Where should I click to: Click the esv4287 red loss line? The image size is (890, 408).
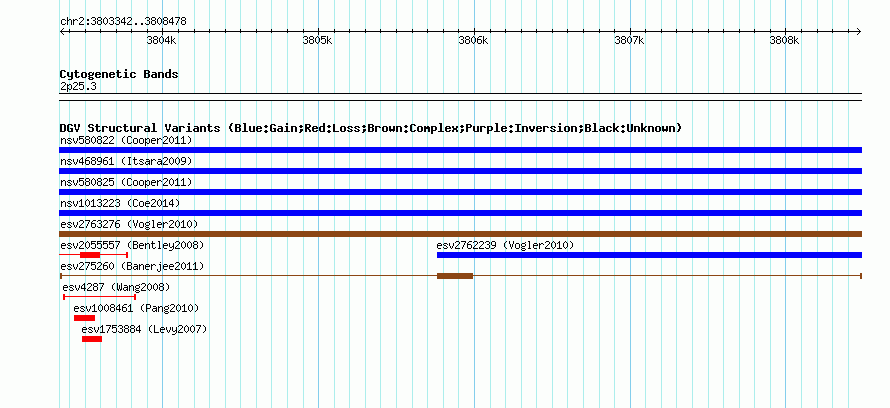[x=99, y=297]
